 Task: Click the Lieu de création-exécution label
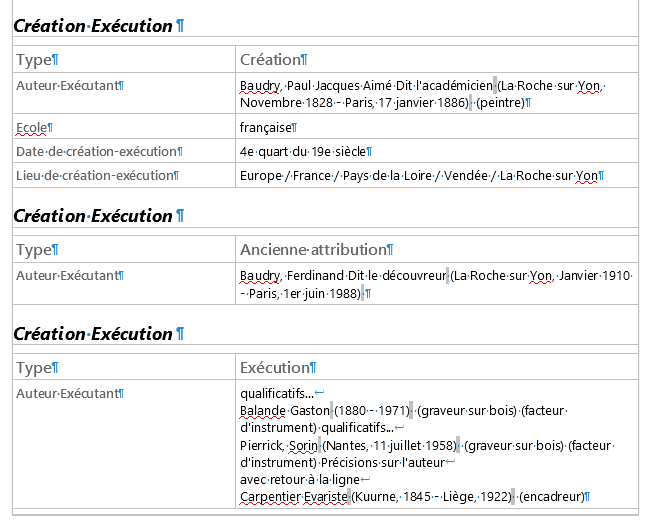(95, 176)
